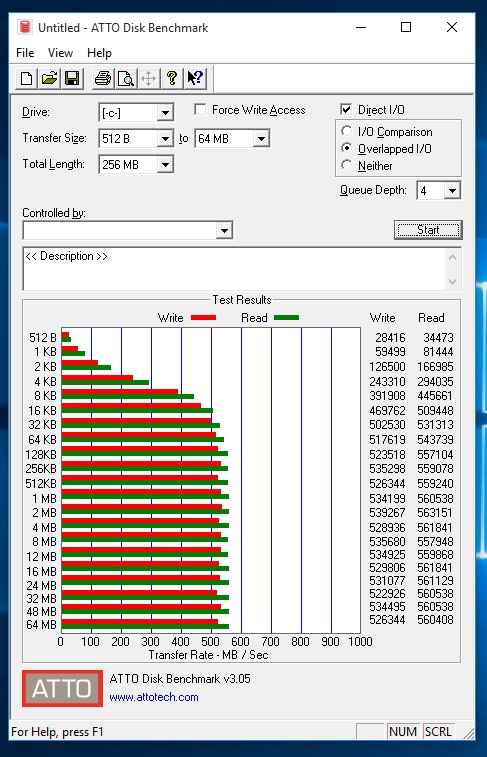Image resolution: width=487 pixels, height=757 pixels.
Task: Open a saved benchmark file icon
Action: [x=49, y=78]
